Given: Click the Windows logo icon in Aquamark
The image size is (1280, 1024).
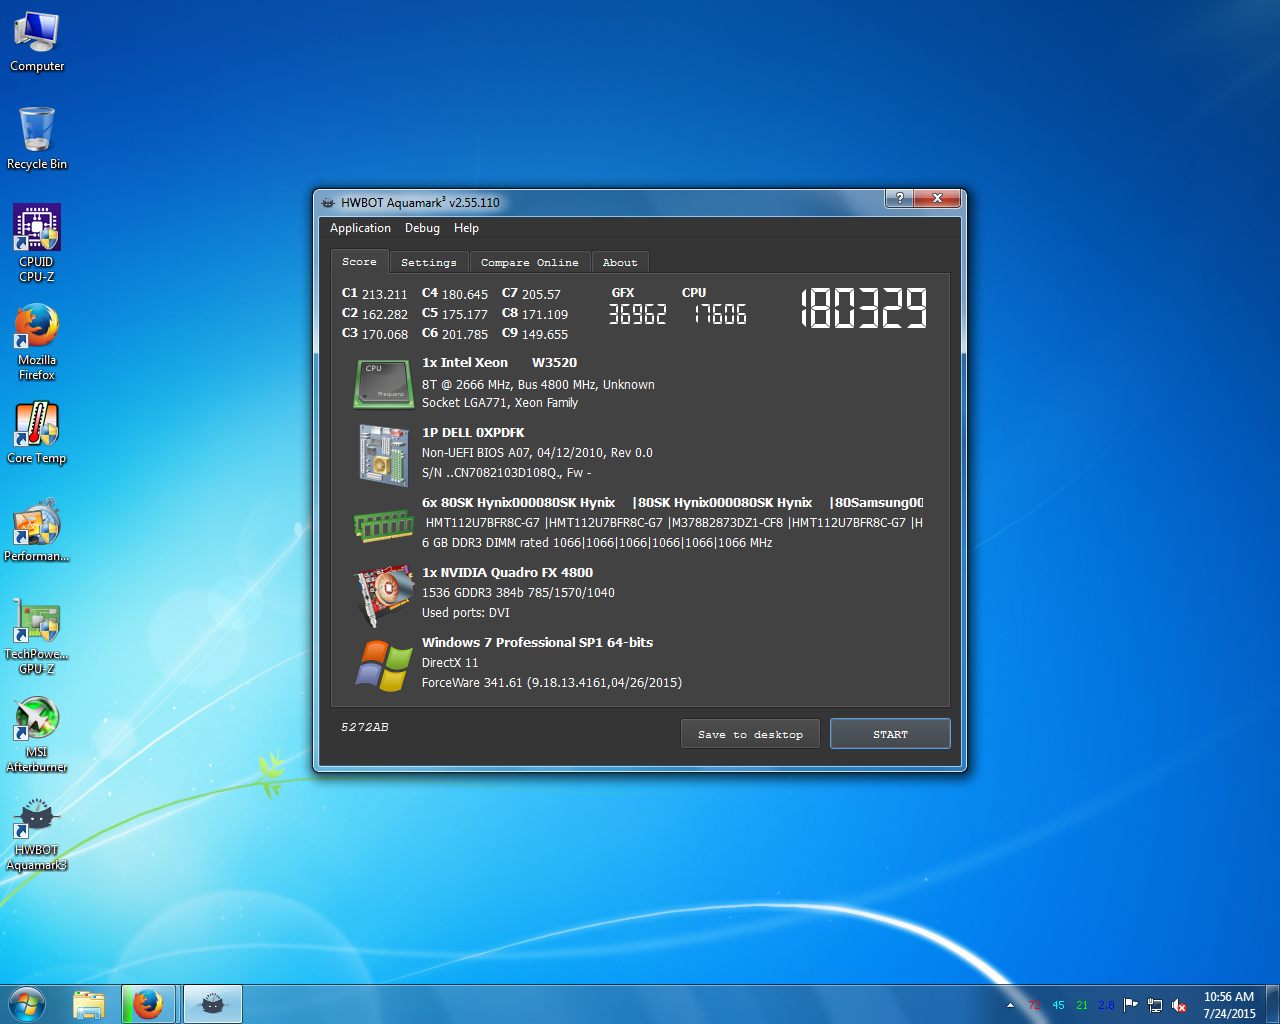Looking at the screenshot, I should (383, 665).
